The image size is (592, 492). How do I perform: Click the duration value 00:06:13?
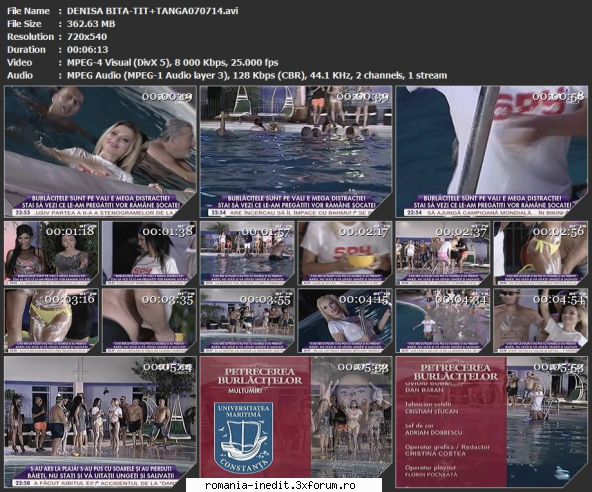coord(88,49)
